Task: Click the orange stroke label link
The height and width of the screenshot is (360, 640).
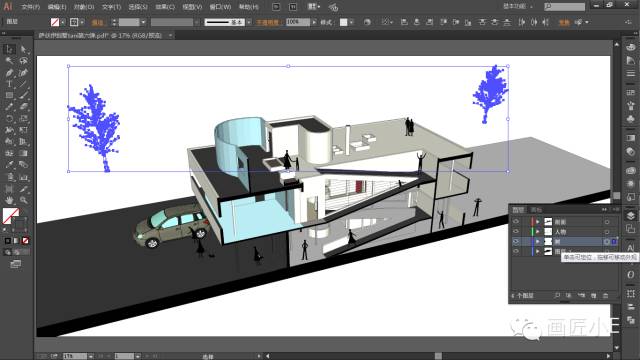Action: click(x=97, y=22)
